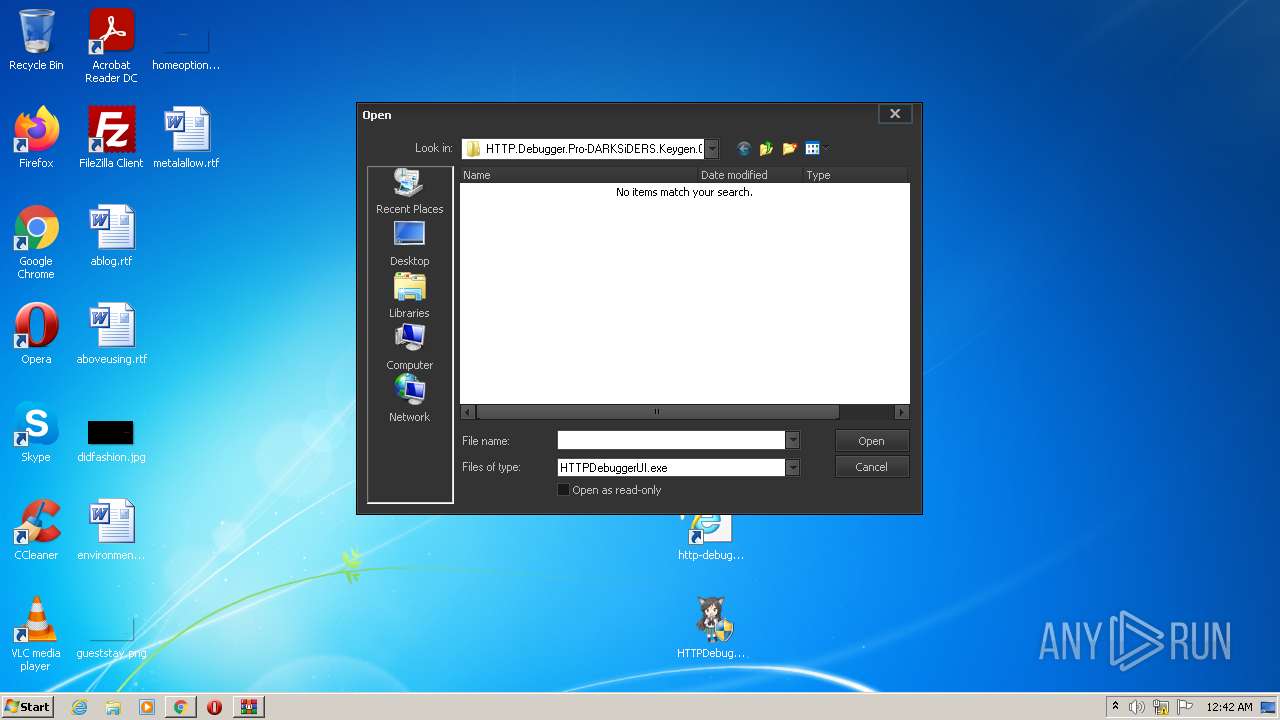Launch Opera desktop shortcut
1280x720 pixels.
36,334
